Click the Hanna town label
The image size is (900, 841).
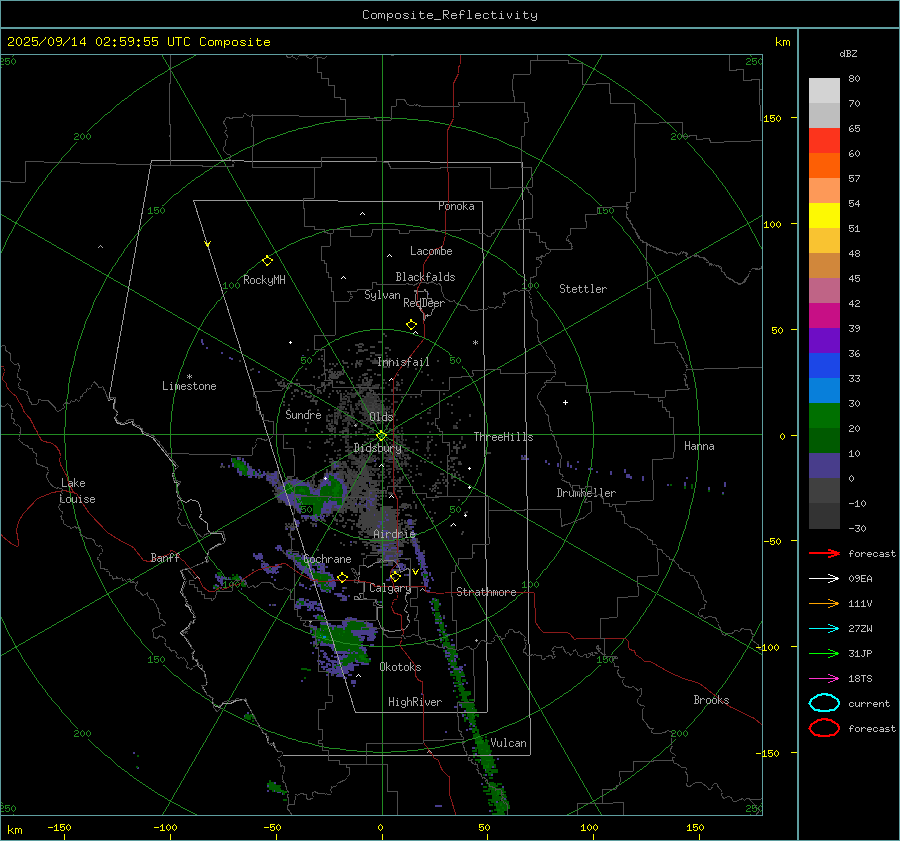pos(699,446)
